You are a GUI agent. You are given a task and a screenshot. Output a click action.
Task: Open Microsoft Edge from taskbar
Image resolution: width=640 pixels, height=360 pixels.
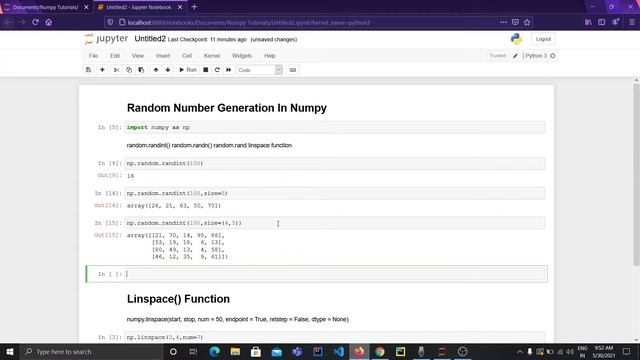[x=214, y=351]
